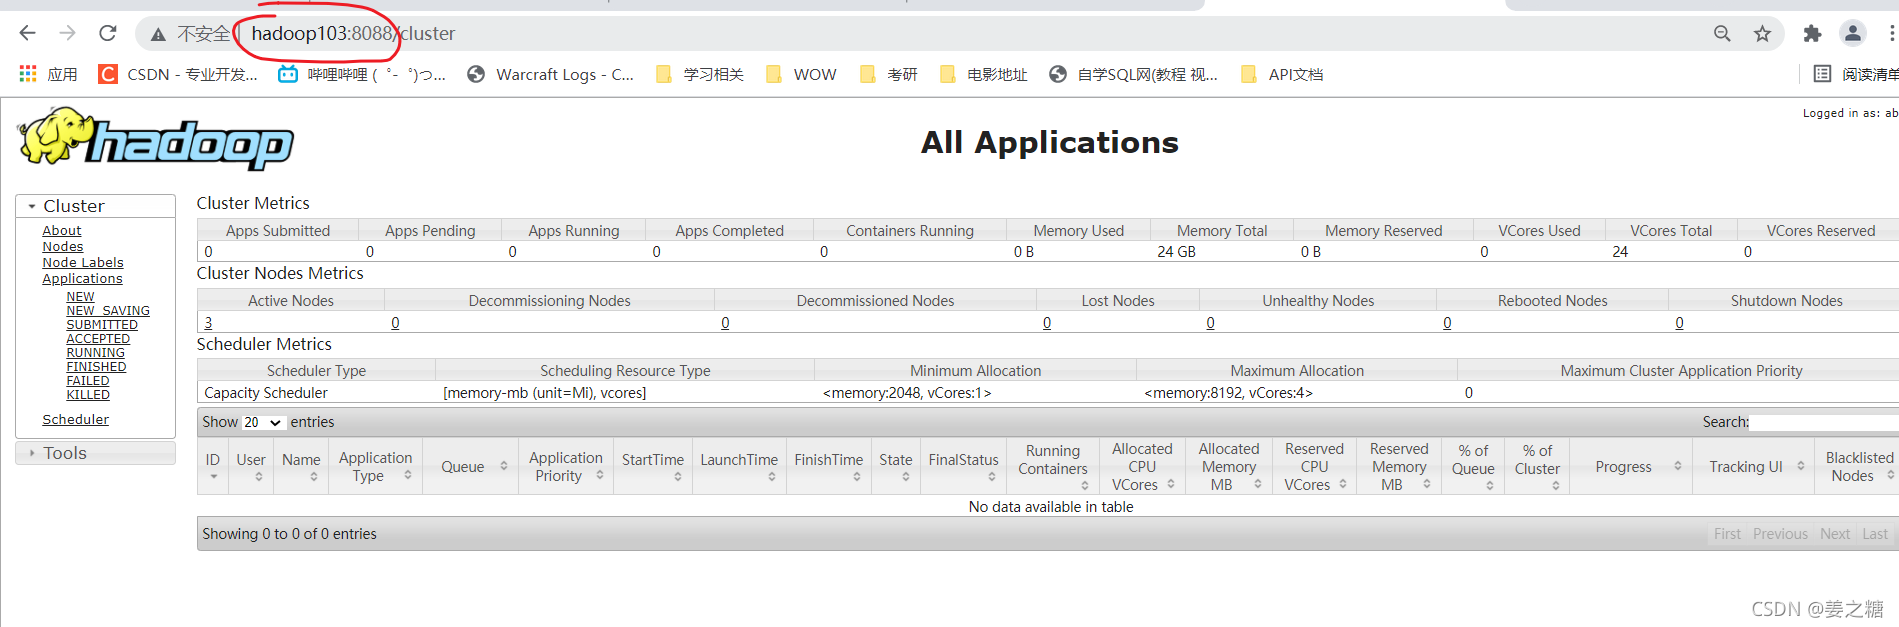Open the WOW bookmark folder
Image resolution: width=1899 pixels, height=627 pixels.
click(x=801, y=74)
